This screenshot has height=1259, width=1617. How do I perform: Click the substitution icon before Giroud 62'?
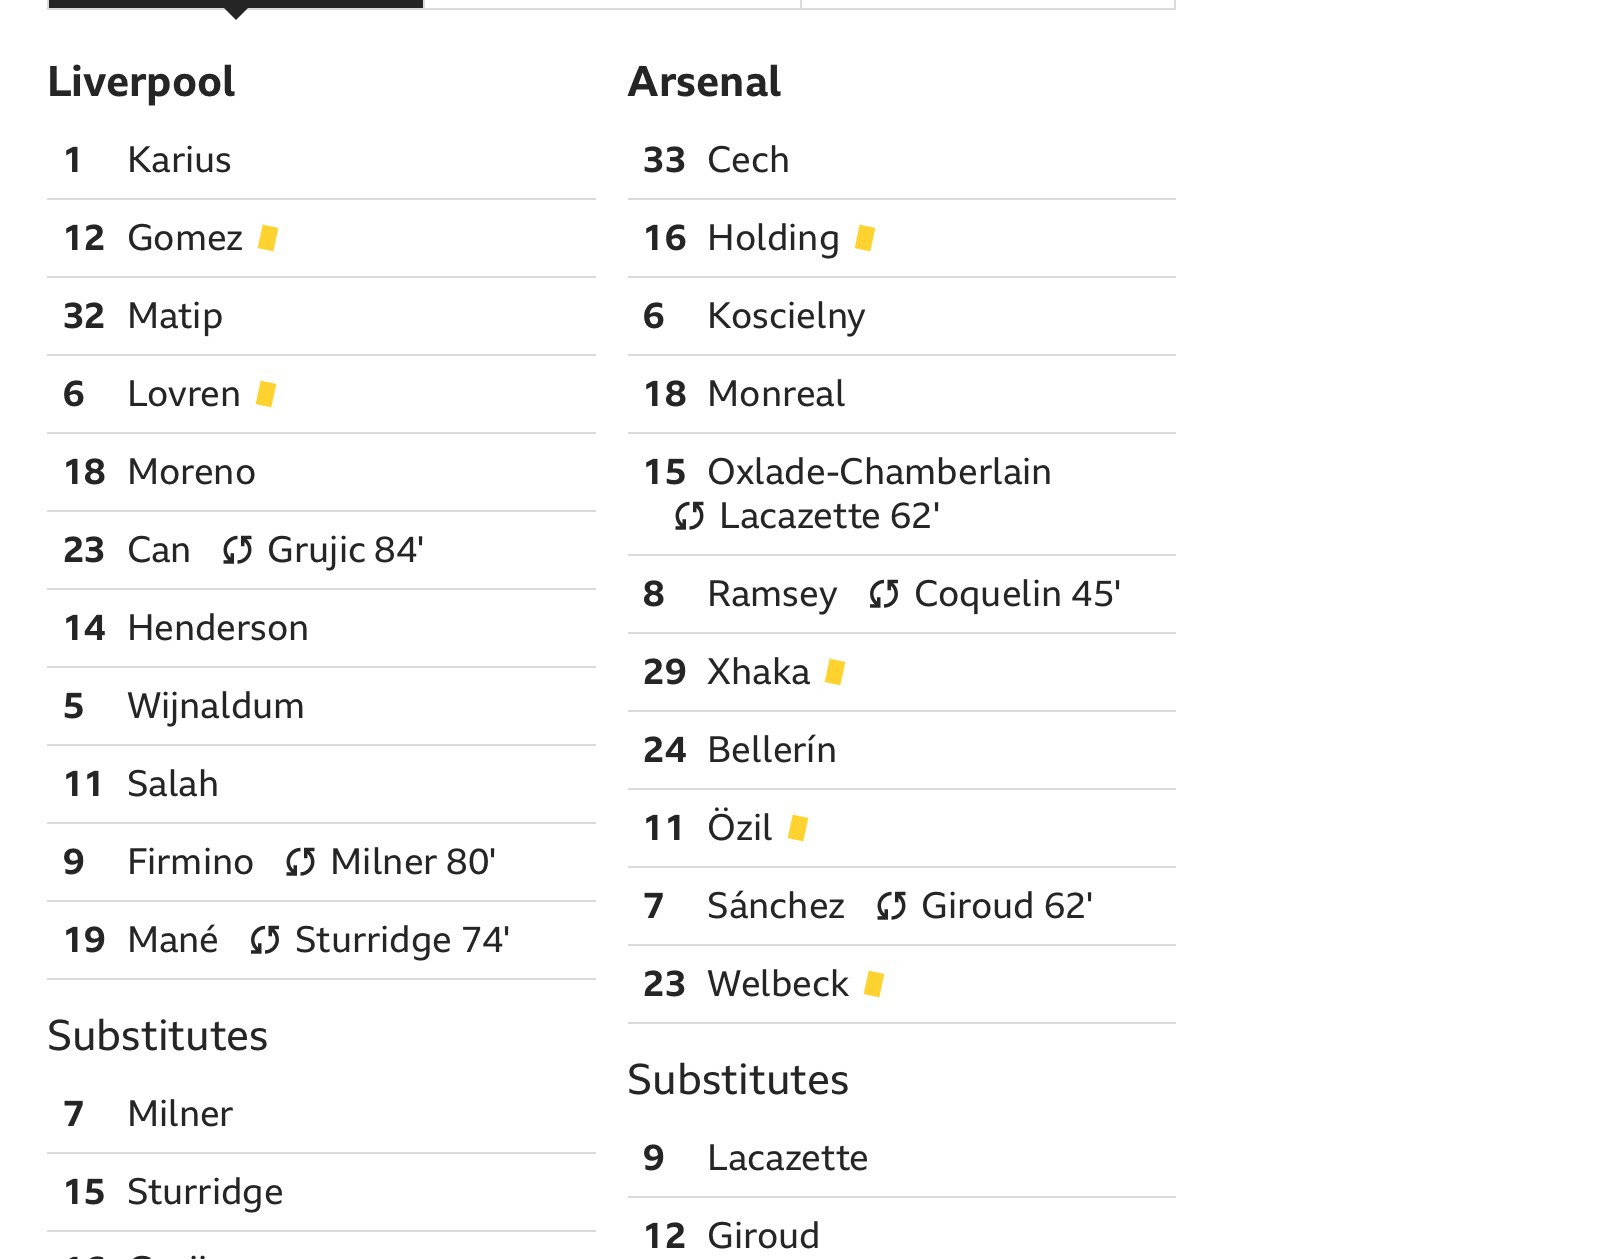click(891, 906)
